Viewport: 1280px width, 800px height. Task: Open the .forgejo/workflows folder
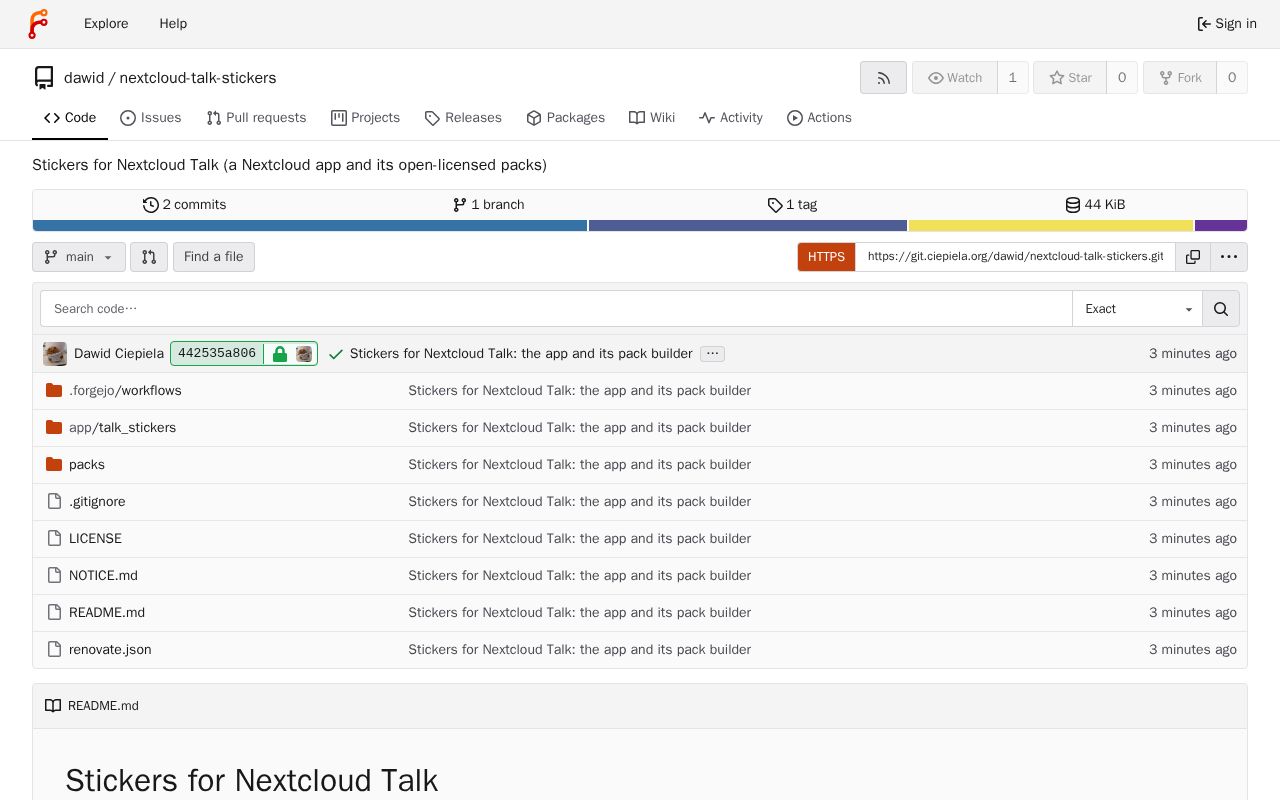(x=125, y=391)
